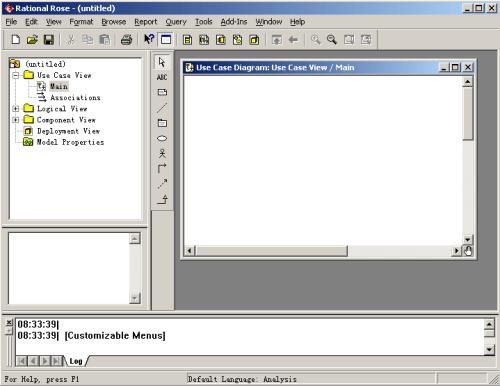Click the Paste clipboard icon

click(104, 40)
